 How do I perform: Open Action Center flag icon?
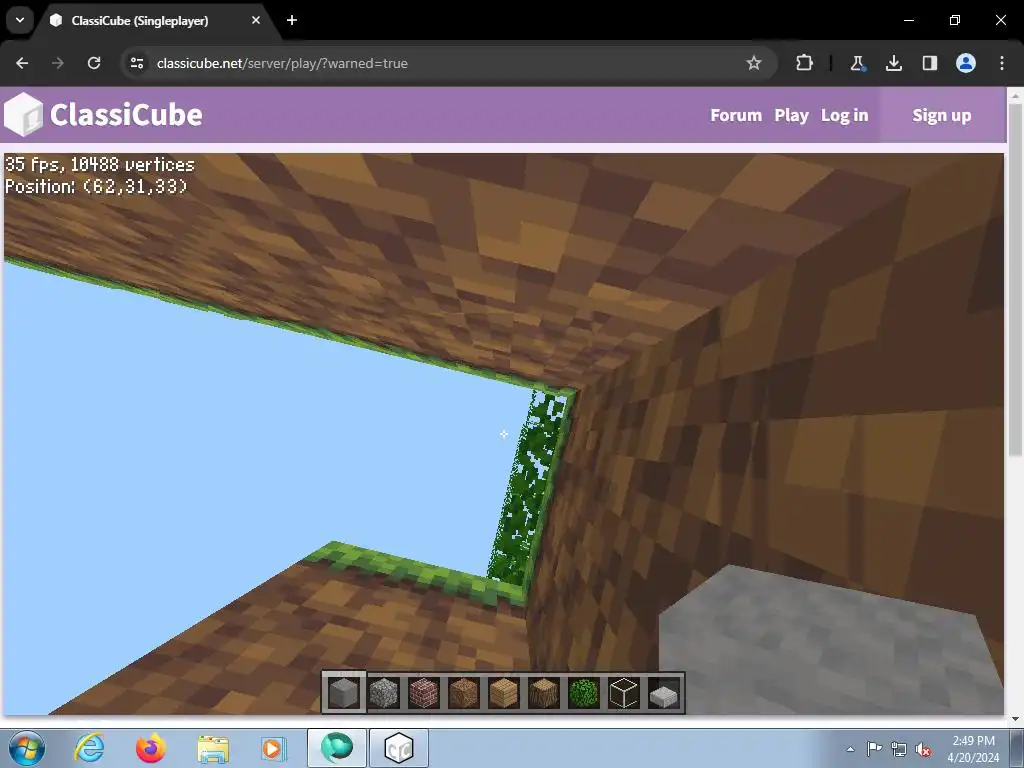pyautogui.click(x=874, y=748)
